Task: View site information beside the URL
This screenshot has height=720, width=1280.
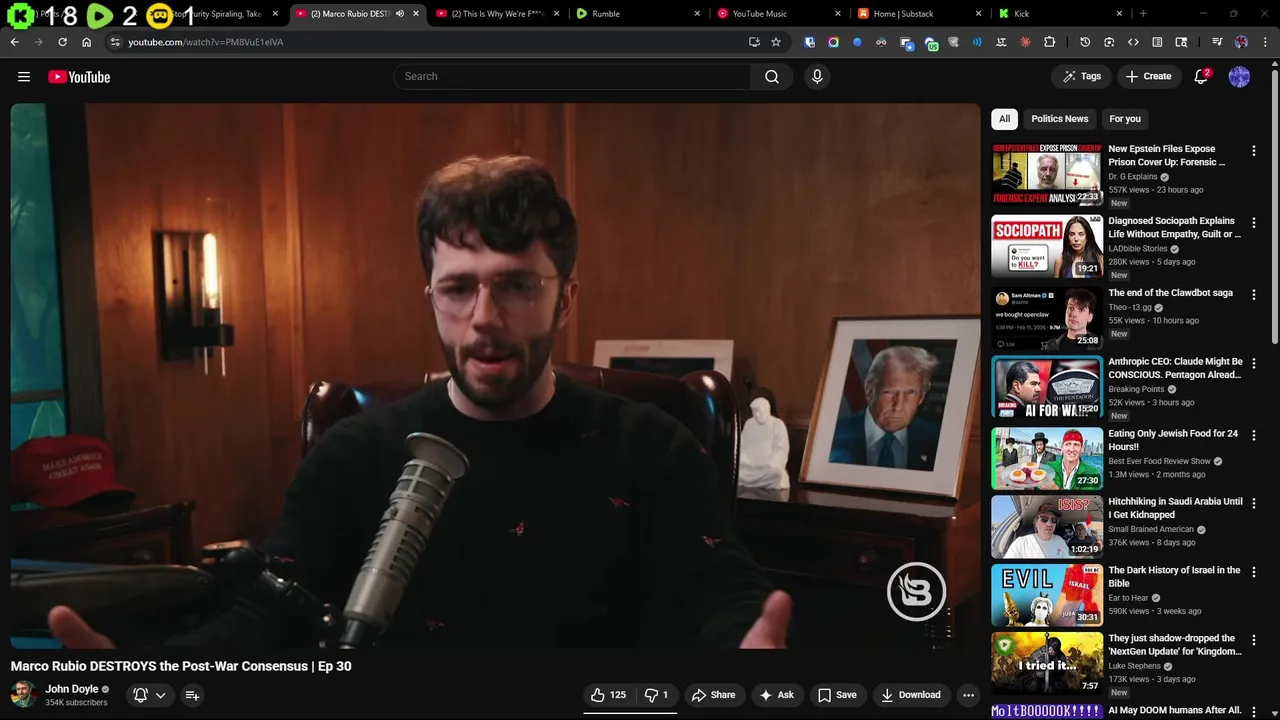Action: (115, 42)
